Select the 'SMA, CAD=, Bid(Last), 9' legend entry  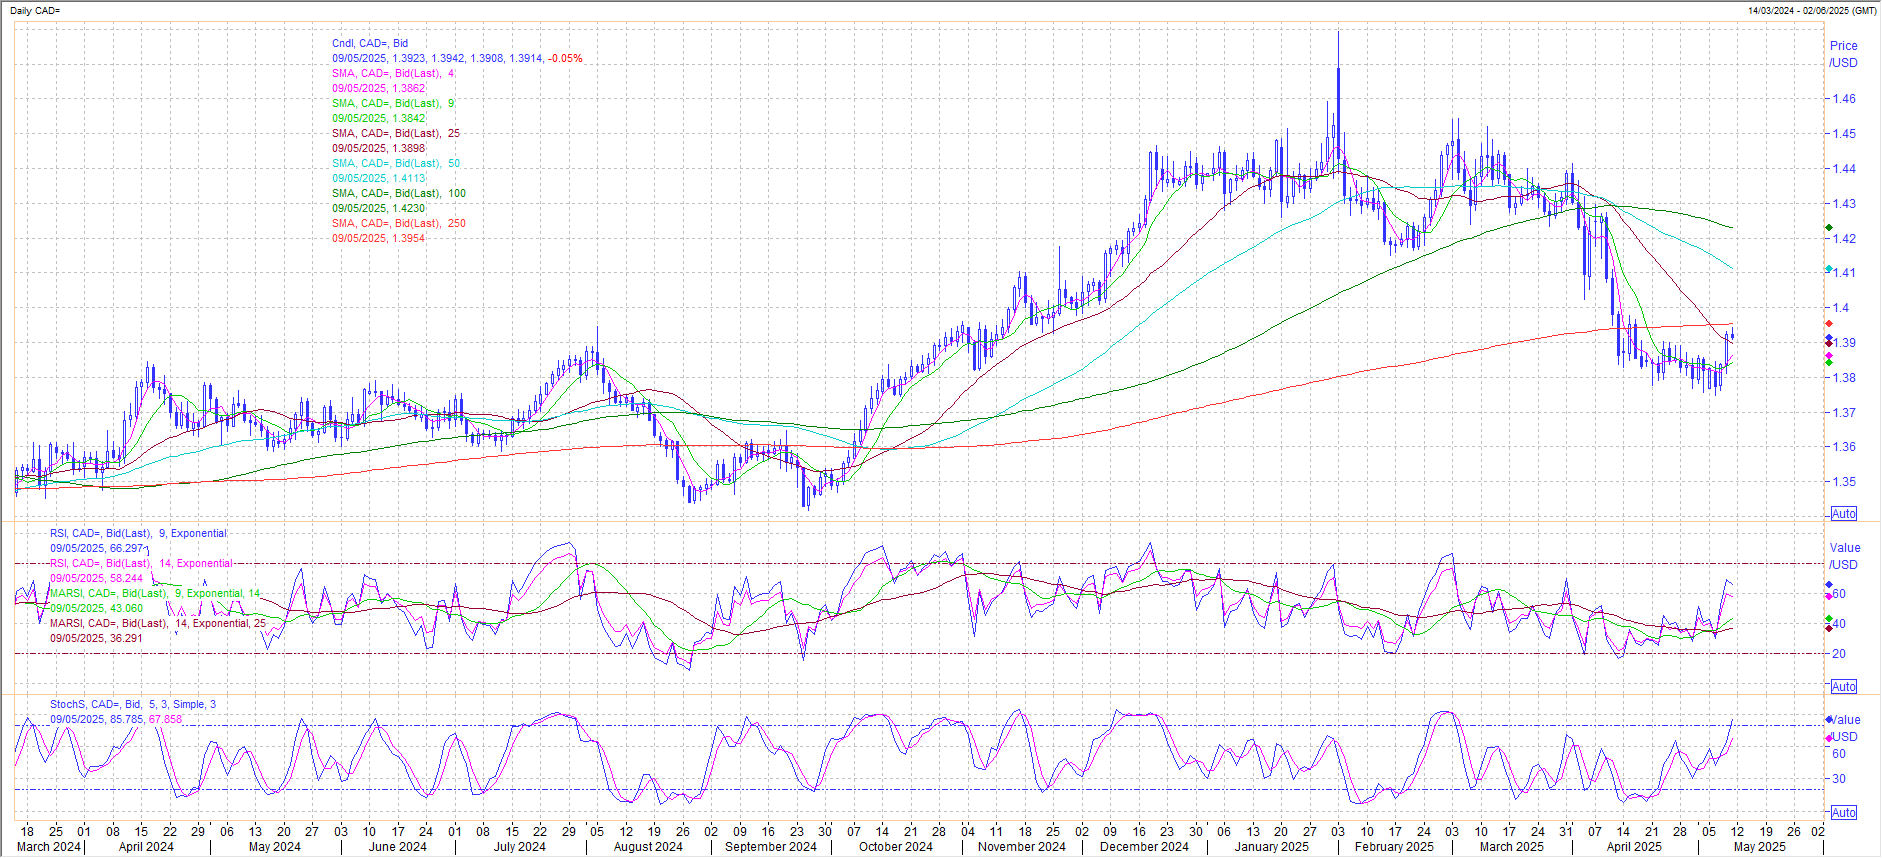[x=393, y=103]
